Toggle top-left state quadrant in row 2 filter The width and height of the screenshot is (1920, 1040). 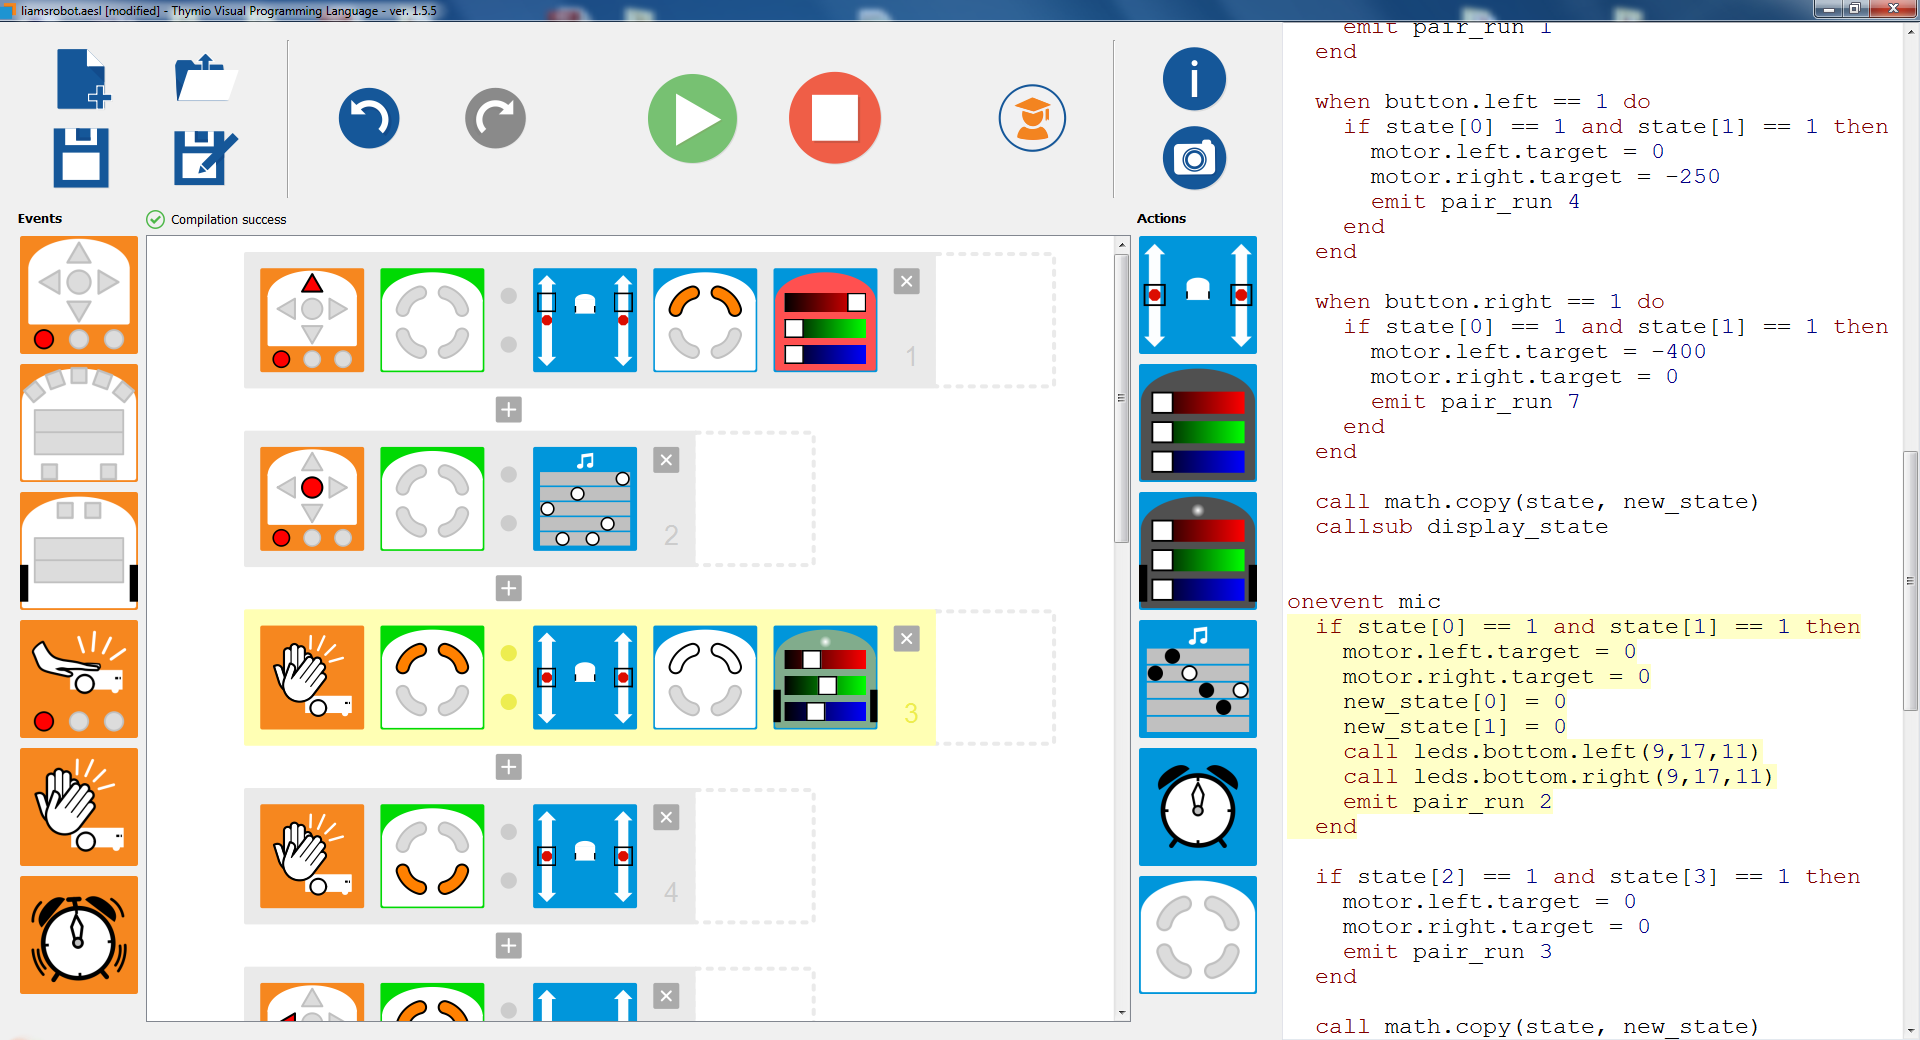(x=411, y=480)
